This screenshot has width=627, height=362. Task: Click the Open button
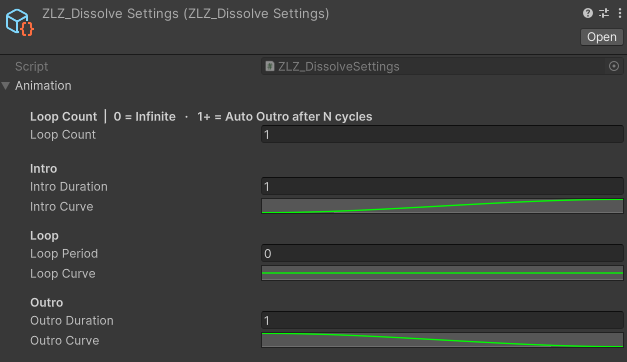pyautogui.click(x=601, y=37)
